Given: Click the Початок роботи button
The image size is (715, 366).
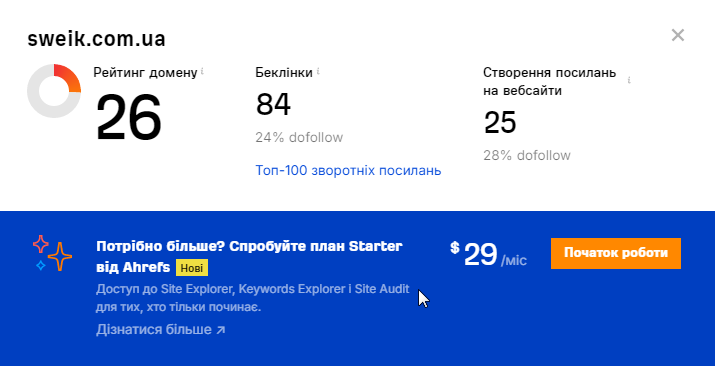Looking at the screenshot, I should 616,253.
